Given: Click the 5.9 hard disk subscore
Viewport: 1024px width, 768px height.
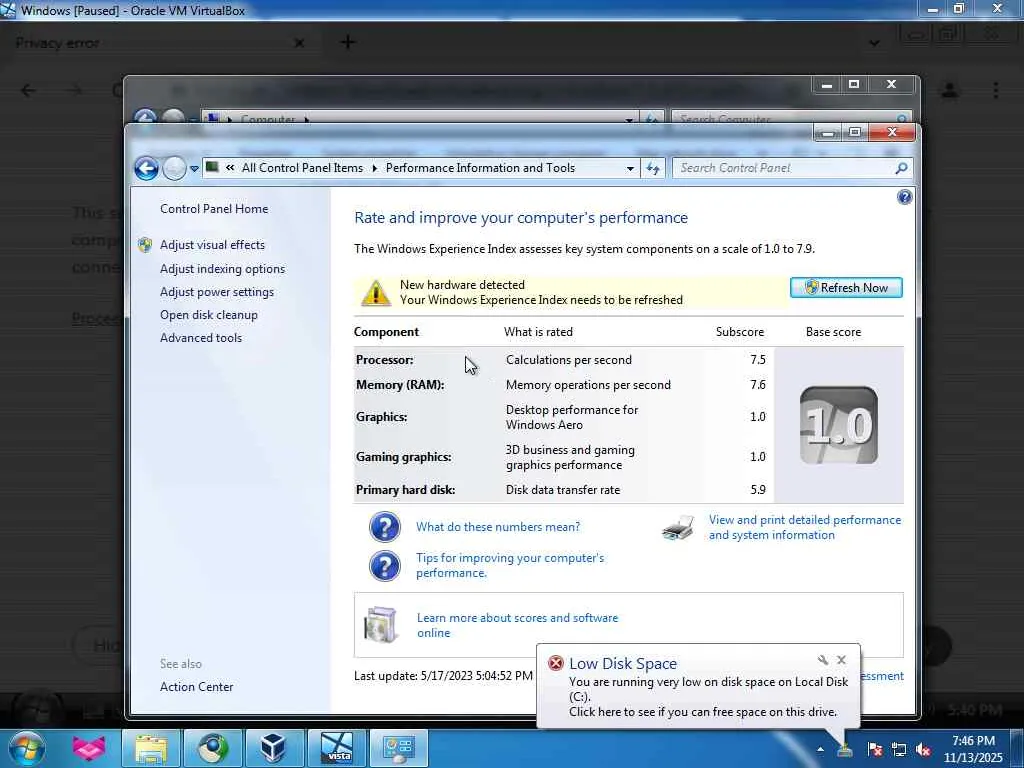Looking at the screenshot, I should pos(758,490).
